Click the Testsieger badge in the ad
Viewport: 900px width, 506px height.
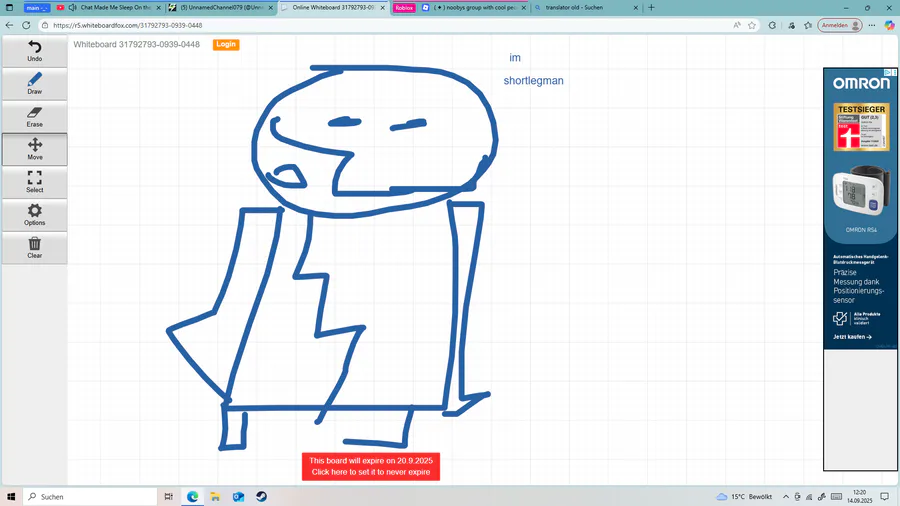(x=861, y=127)
